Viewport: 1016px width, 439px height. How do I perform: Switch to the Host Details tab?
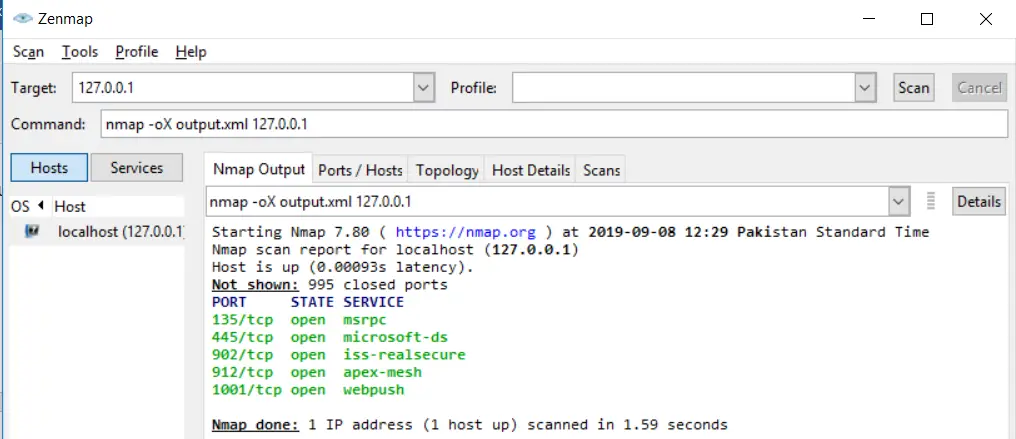(x=531, y=170)
